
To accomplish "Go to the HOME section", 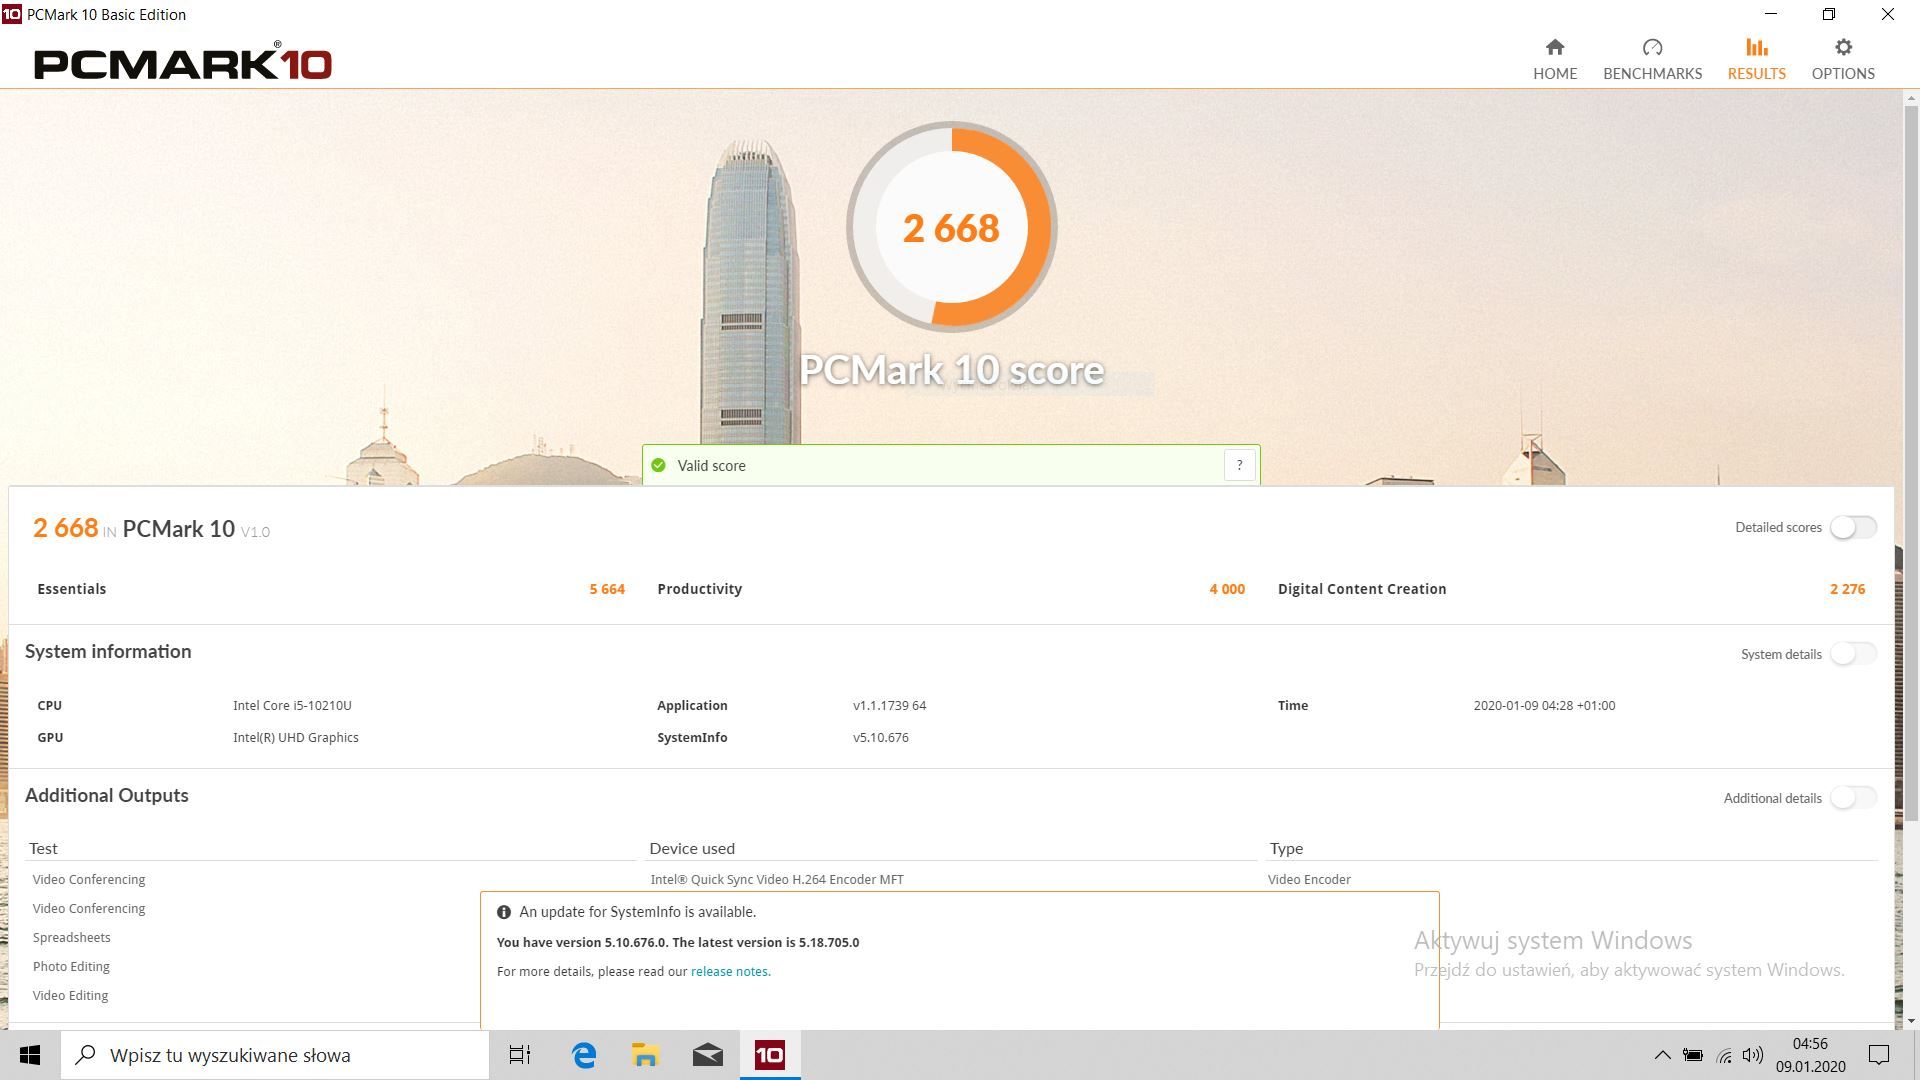I will [x=1554, y=59].
